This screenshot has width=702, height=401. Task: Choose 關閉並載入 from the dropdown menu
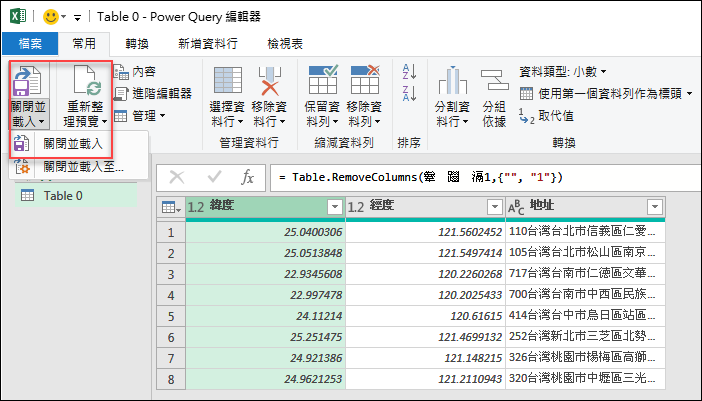pos(73,144)
